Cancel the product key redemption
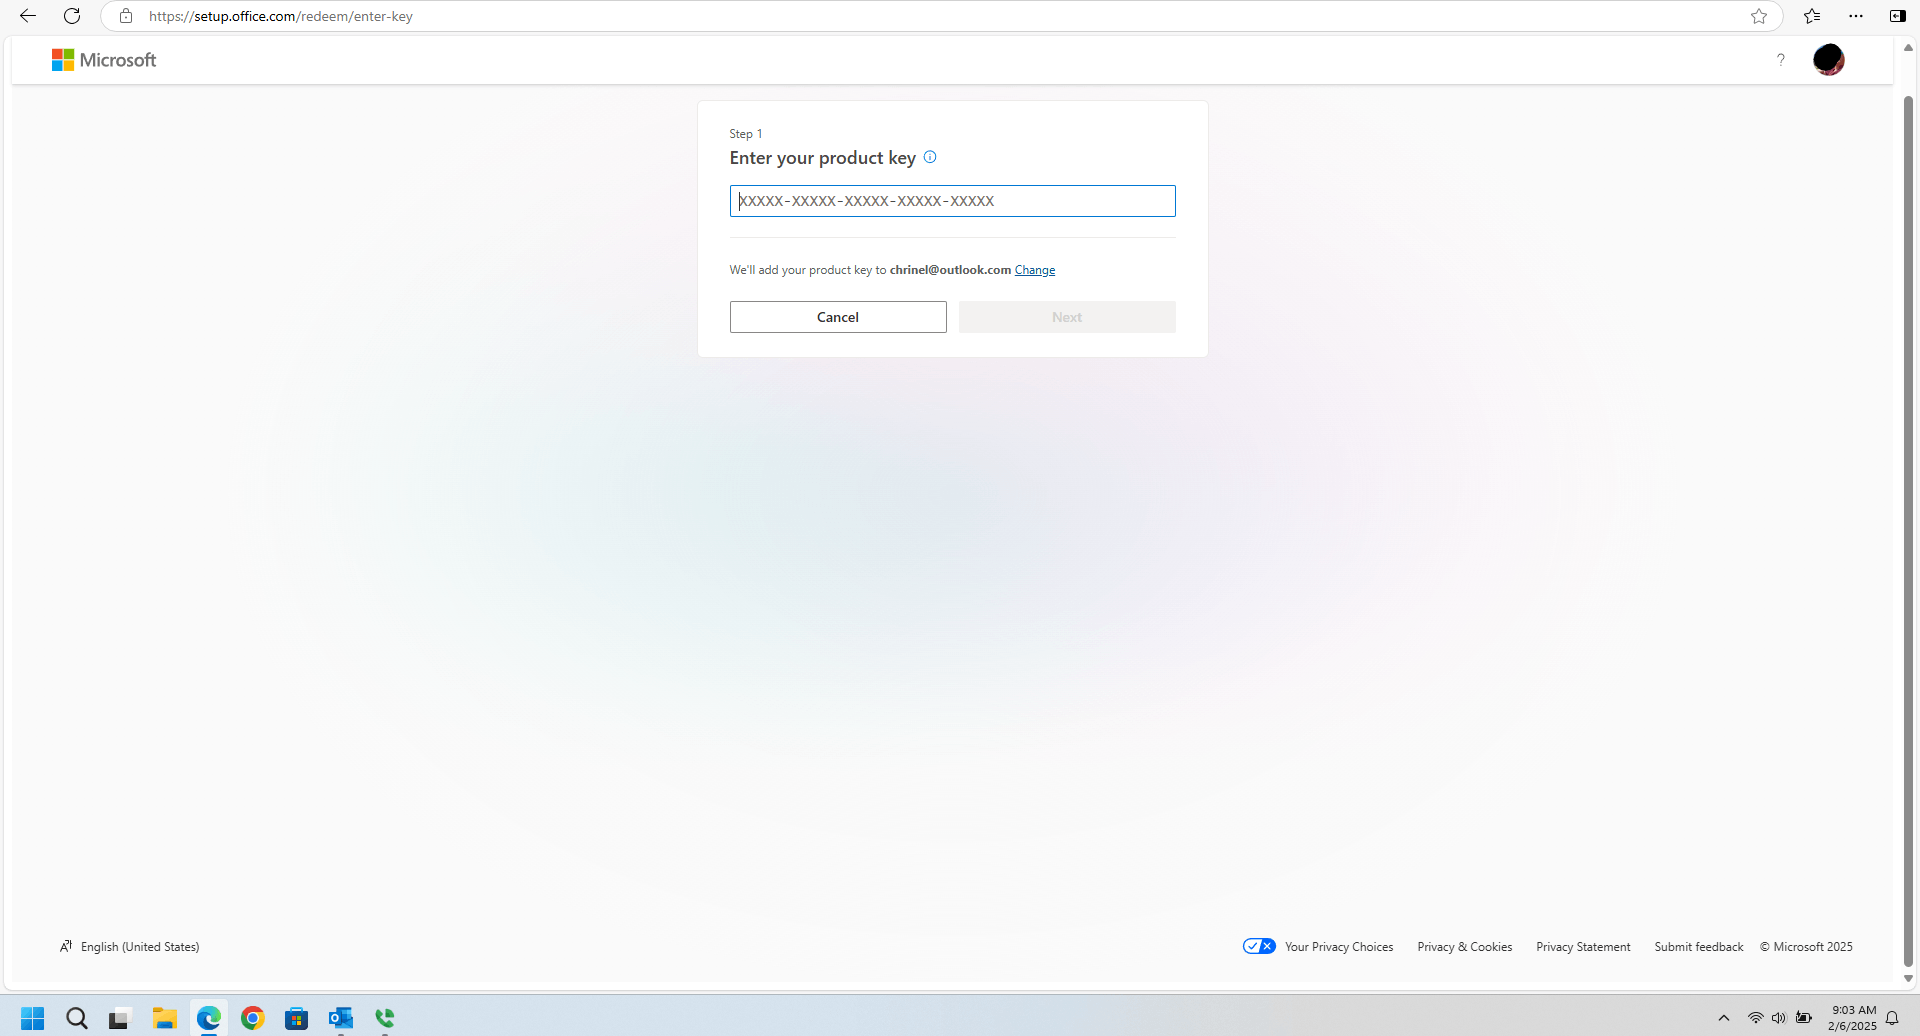 (x=838, y=317)
